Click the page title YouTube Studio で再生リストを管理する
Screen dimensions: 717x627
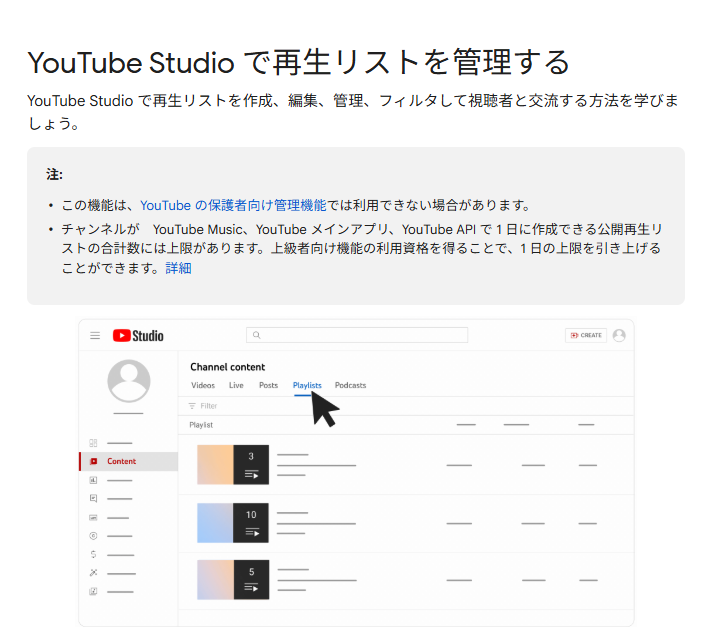[299, 63]
